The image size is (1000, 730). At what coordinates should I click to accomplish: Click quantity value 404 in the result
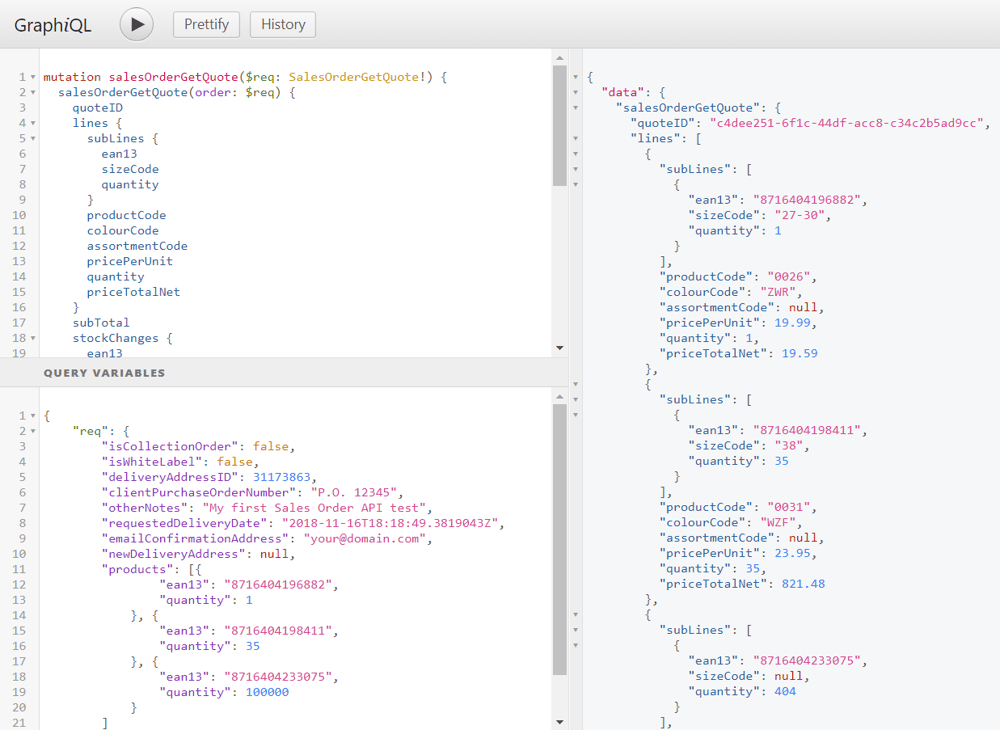point(785,691)
